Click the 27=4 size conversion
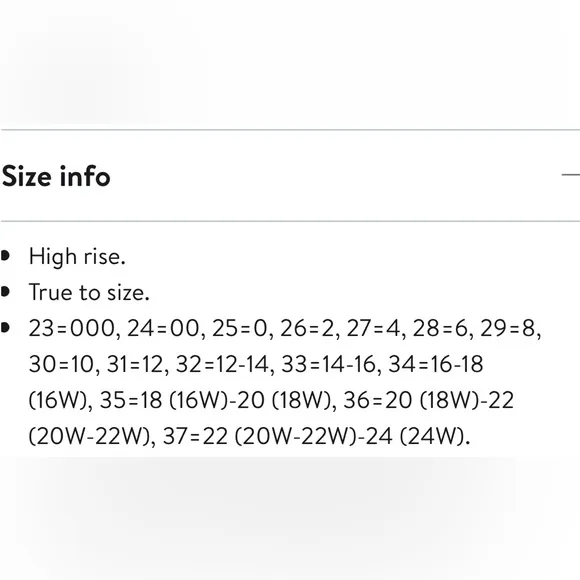 point(373,328)
